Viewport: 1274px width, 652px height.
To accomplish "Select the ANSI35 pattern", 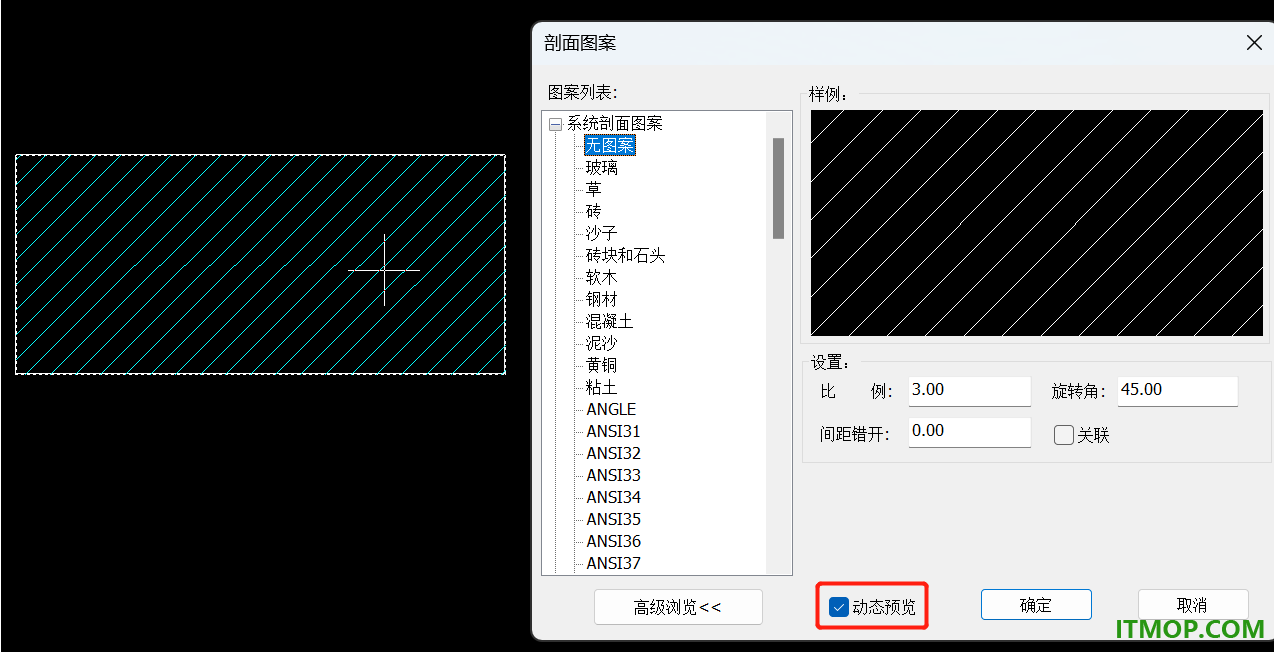I will tap(614, 519).
